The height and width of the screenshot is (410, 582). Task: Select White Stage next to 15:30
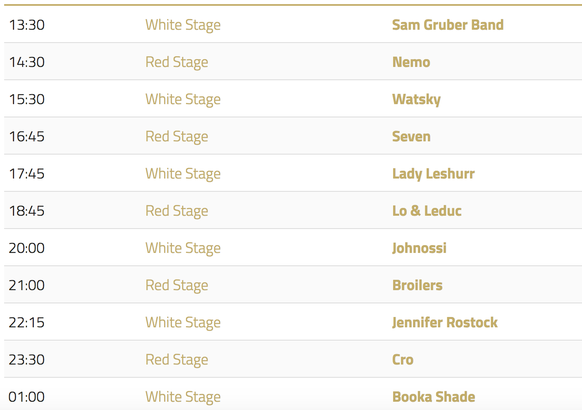(183, 99)
